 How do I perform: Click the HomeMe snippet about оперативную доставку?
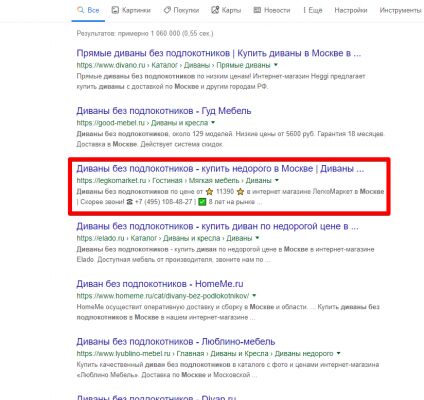point(228,312)
